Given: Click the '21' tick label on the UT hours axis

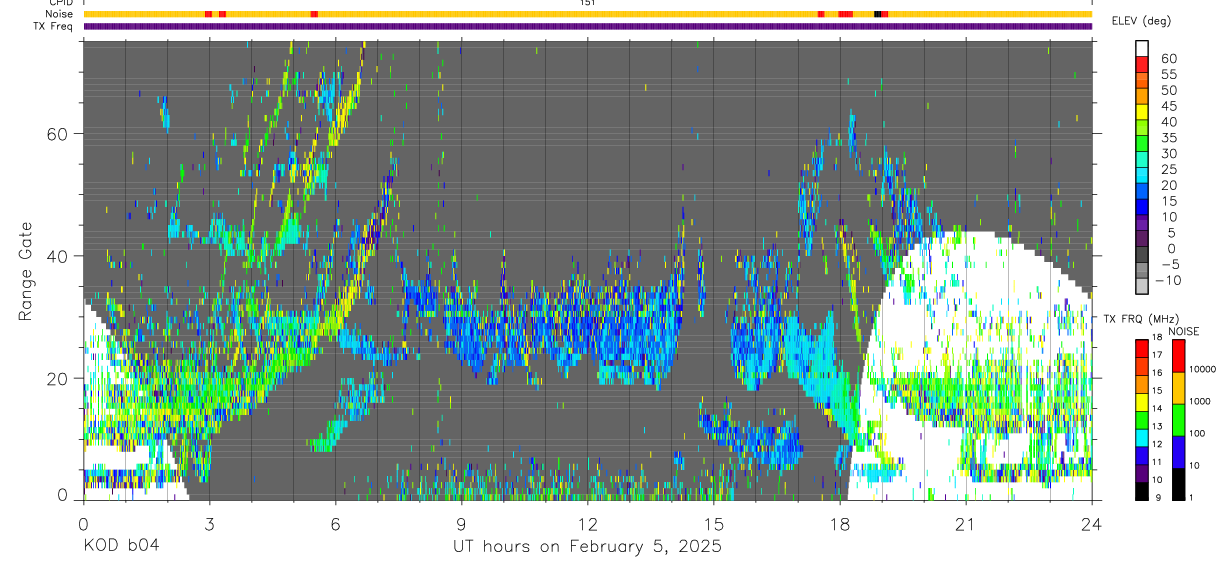Looking at the screenshot, I should coord(965,523).
